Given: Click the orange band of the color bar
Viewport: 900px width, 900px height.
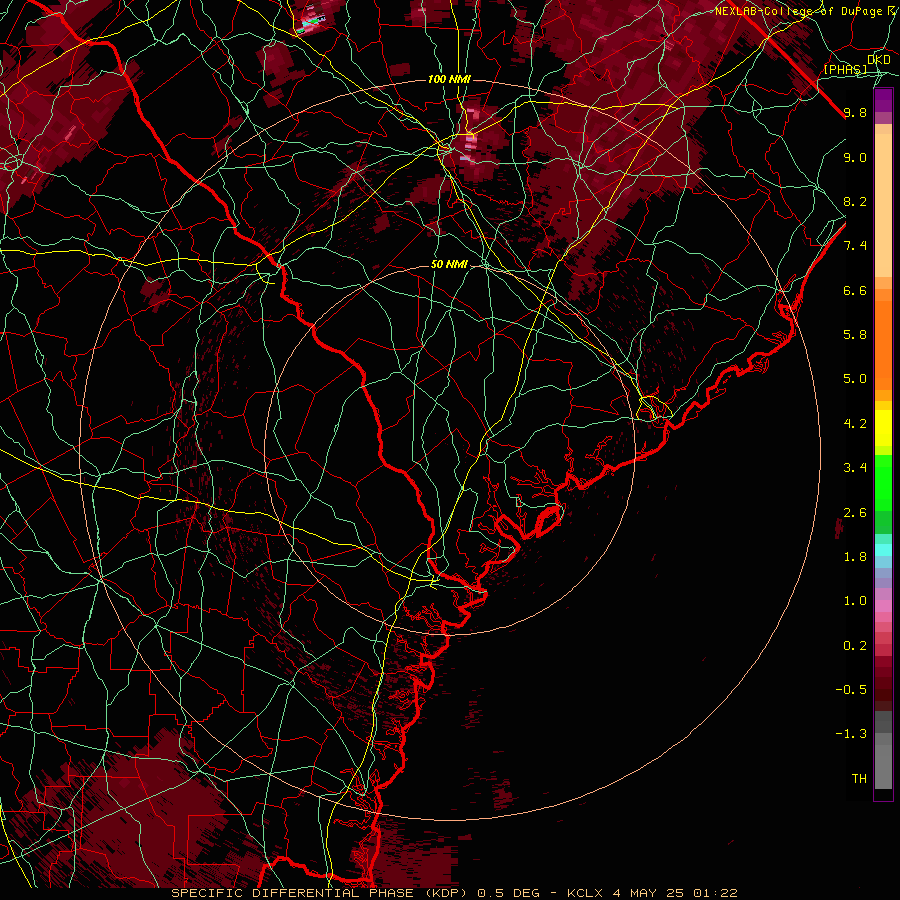Looking at the screenshot, I should tap(883, 346).
